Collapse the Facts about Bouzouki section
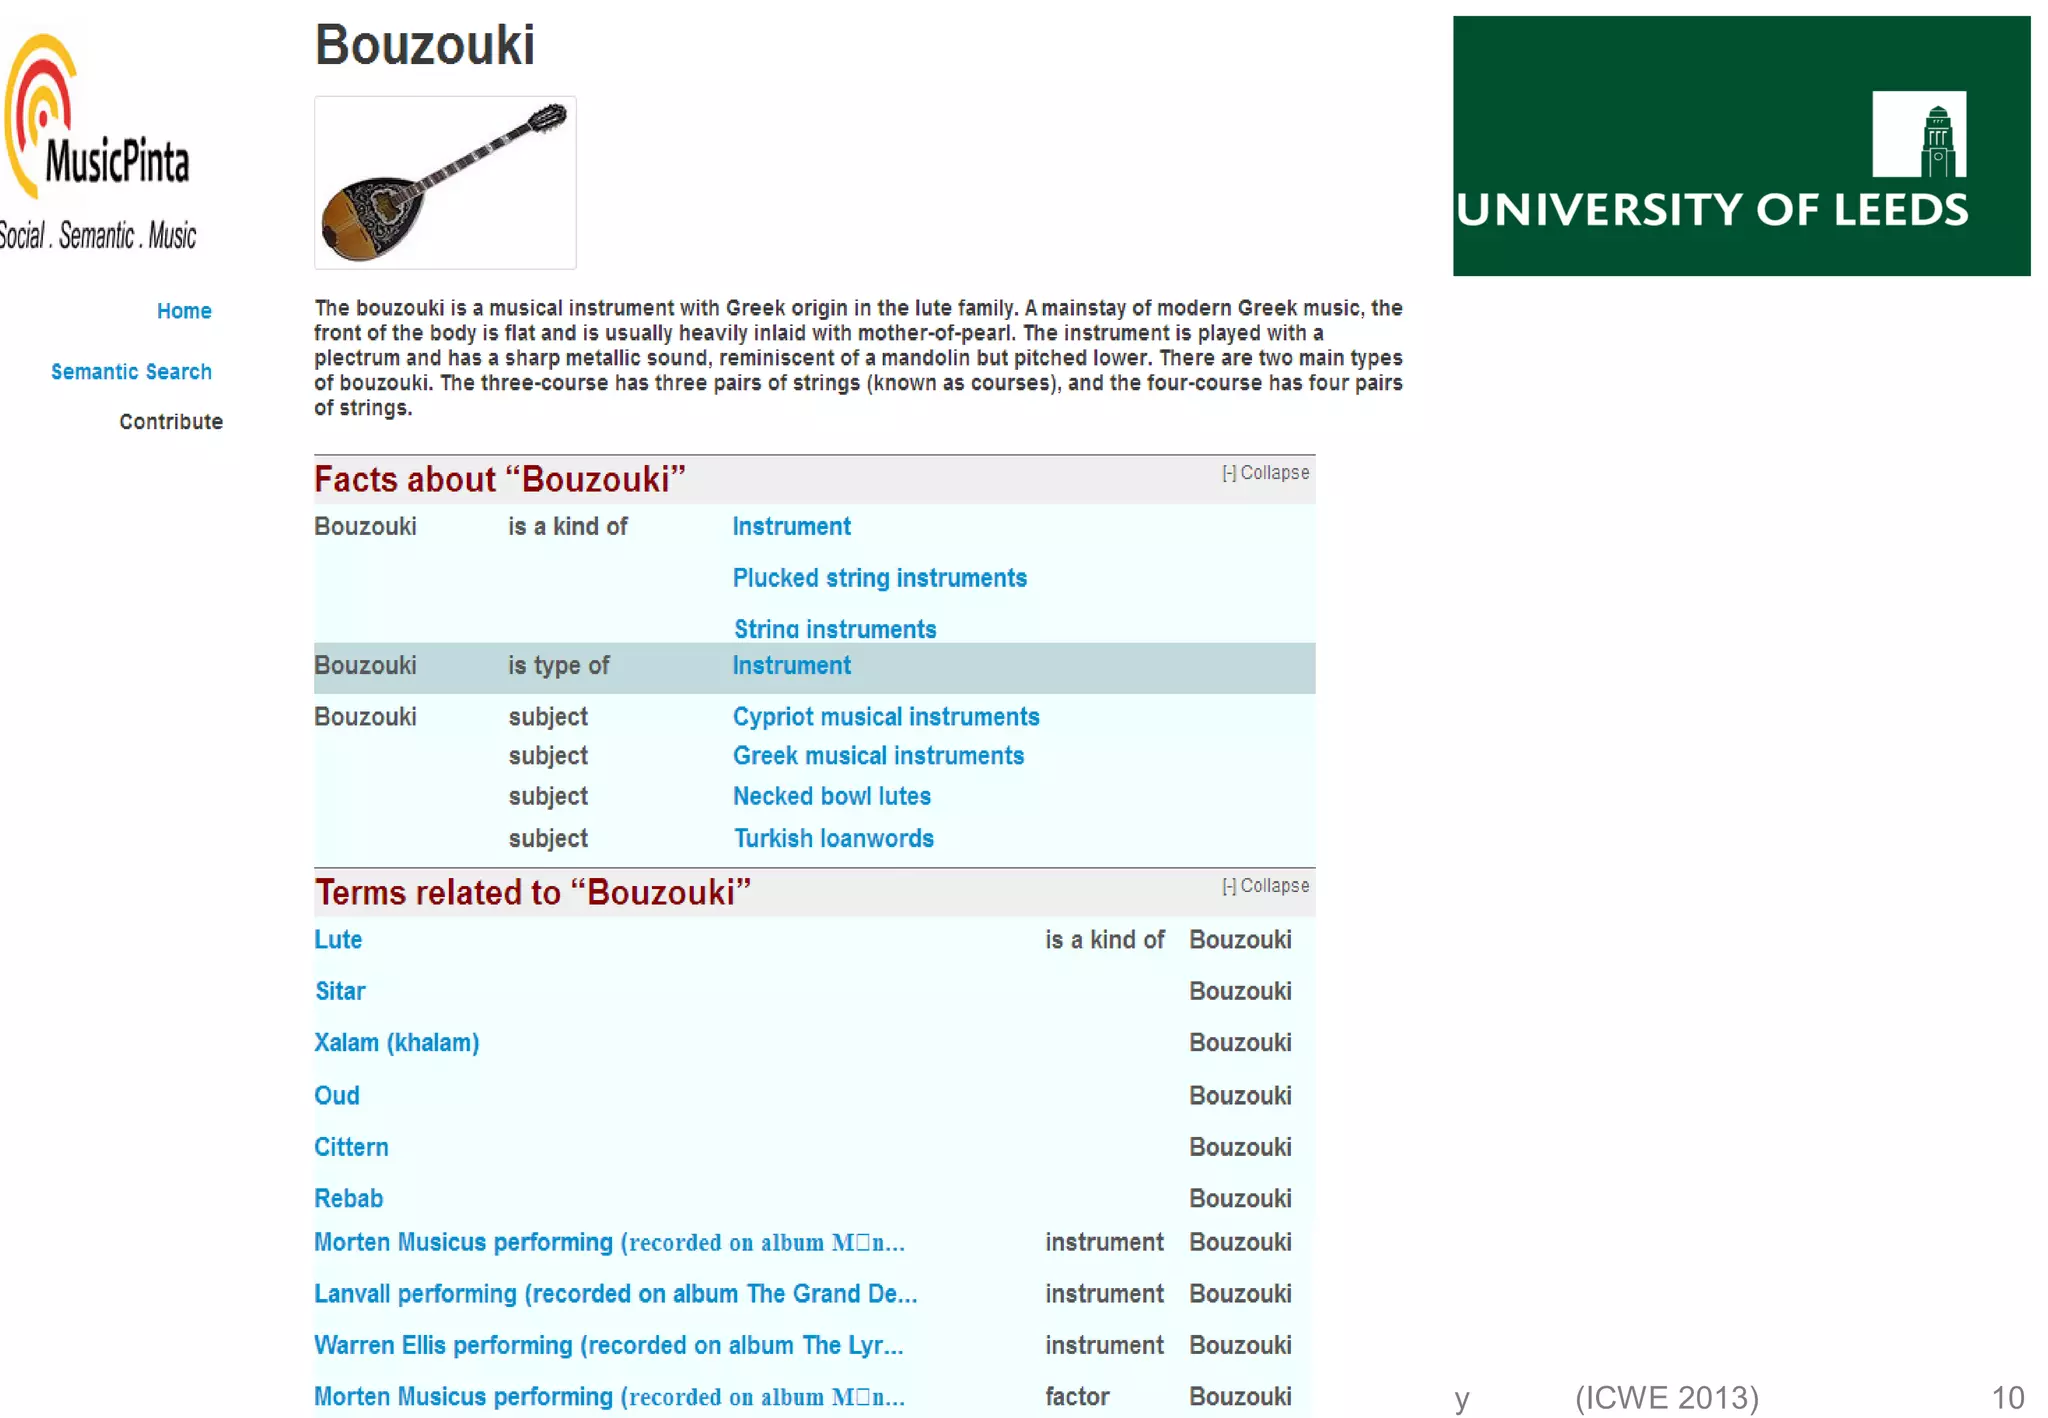Image resolution: width=2048 pixels, height=1418 pixels. point(1265,473)
